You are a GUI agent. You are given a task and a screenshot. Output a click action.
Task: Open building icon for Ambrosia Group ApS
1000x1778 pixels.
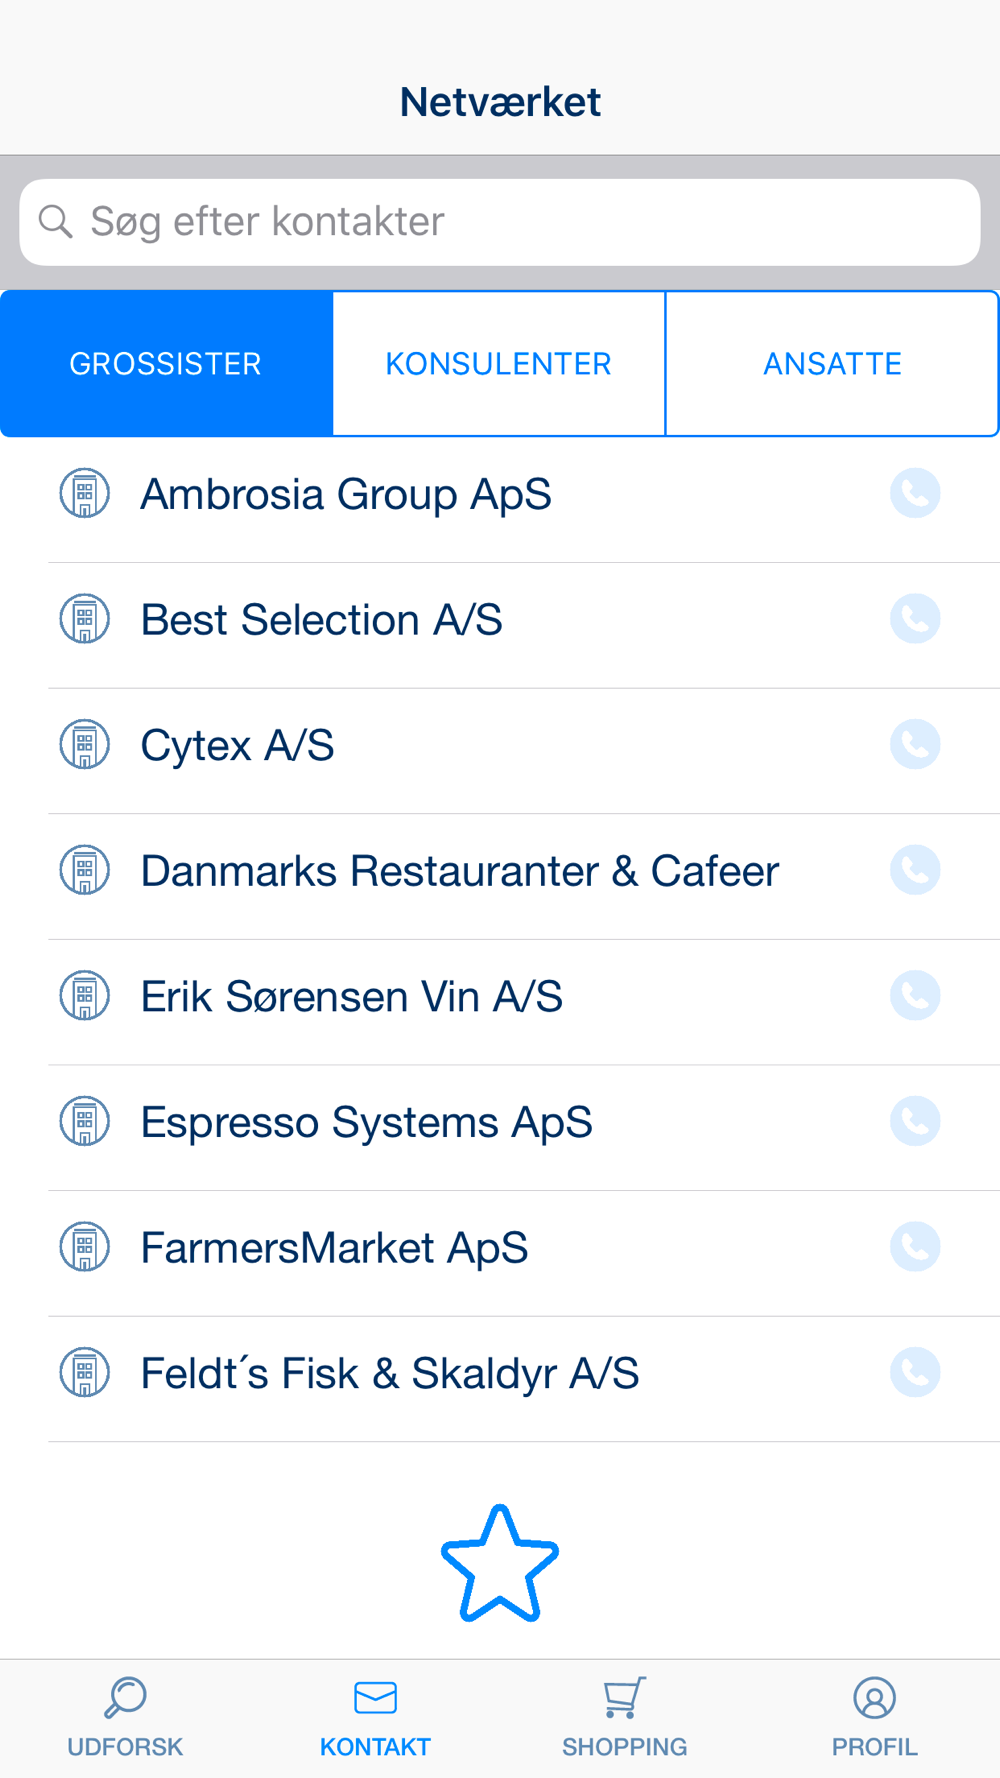85,493
